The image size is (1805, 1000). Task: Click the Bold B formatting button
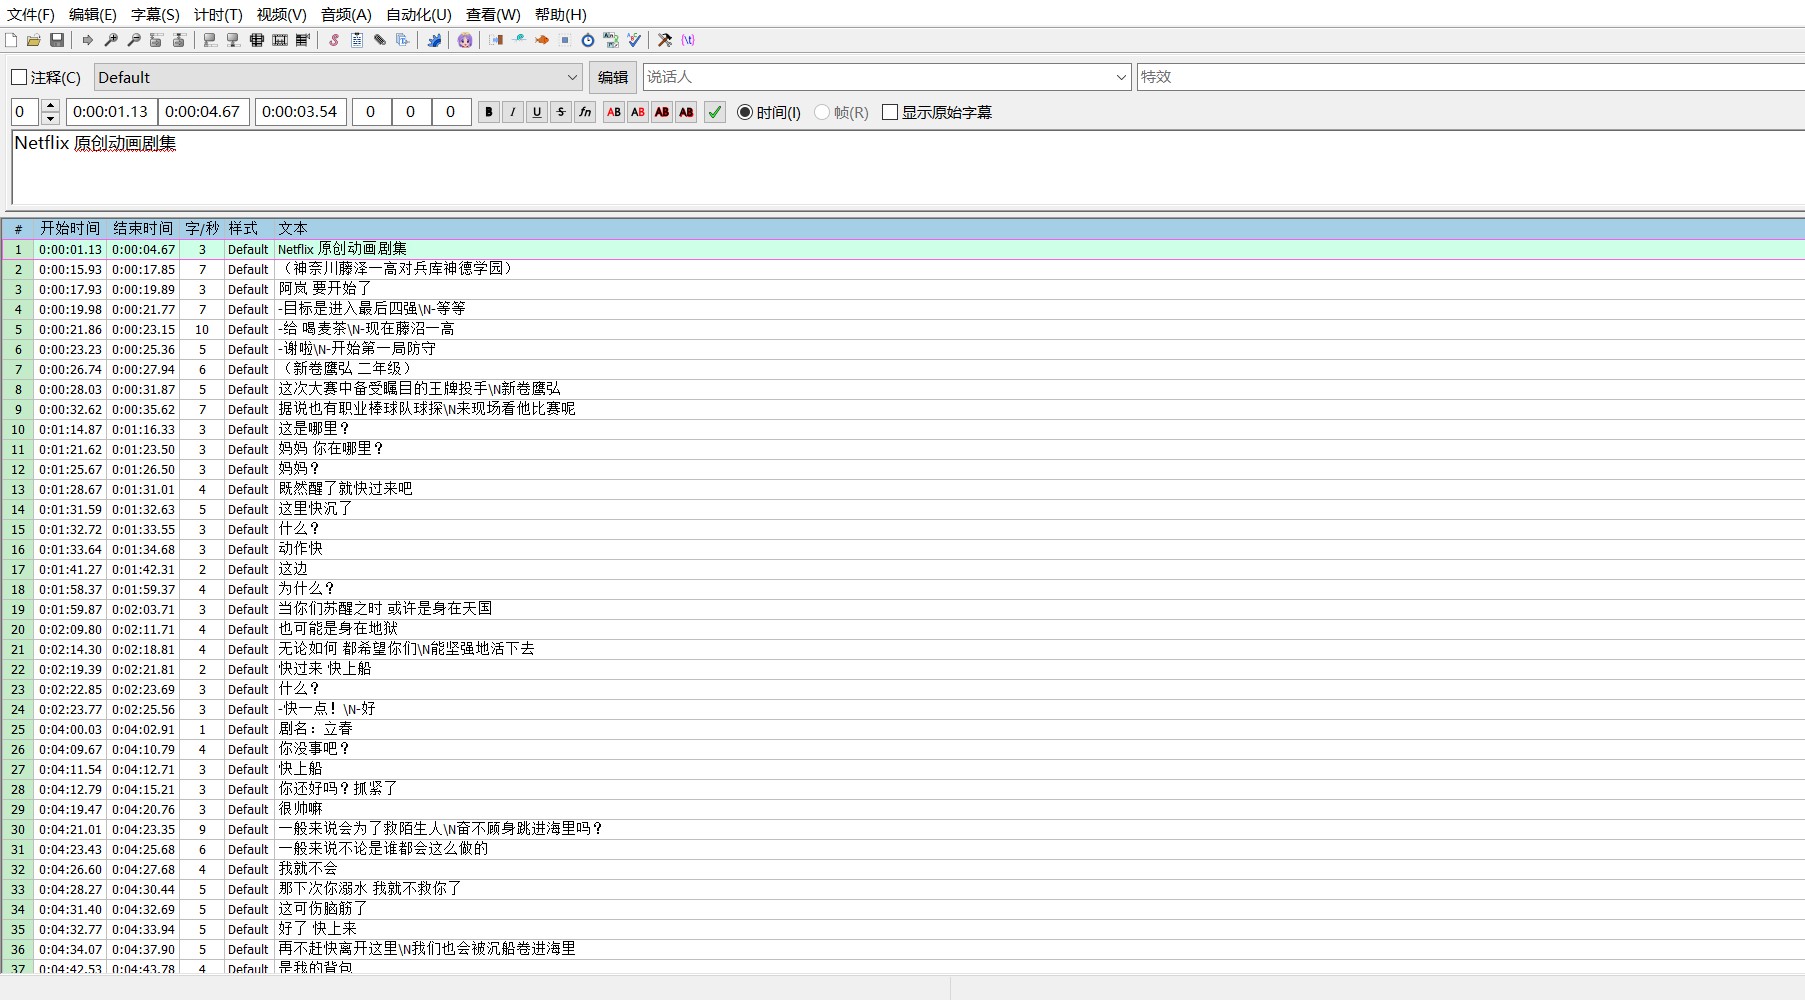pyautogui.click(x=489, y=112)
